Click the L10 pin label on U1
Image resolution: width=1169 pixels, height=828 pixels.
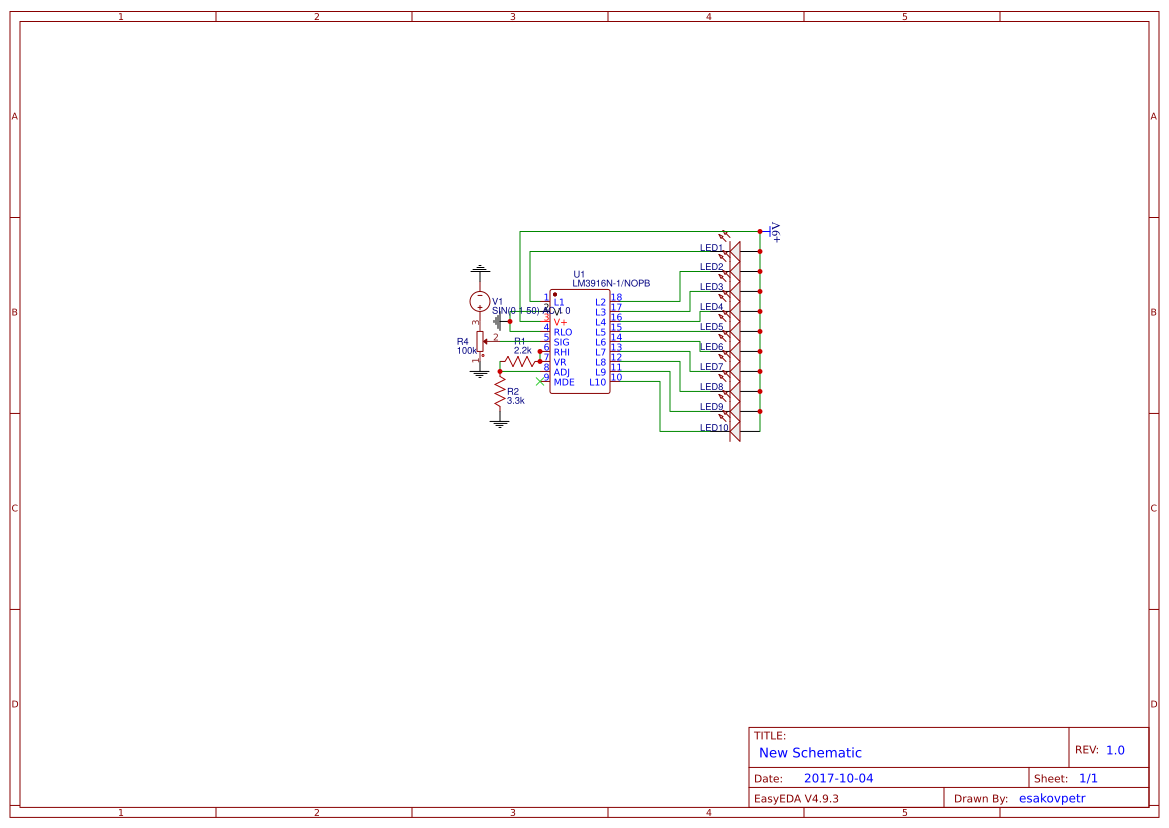click(x=597, y=382)
